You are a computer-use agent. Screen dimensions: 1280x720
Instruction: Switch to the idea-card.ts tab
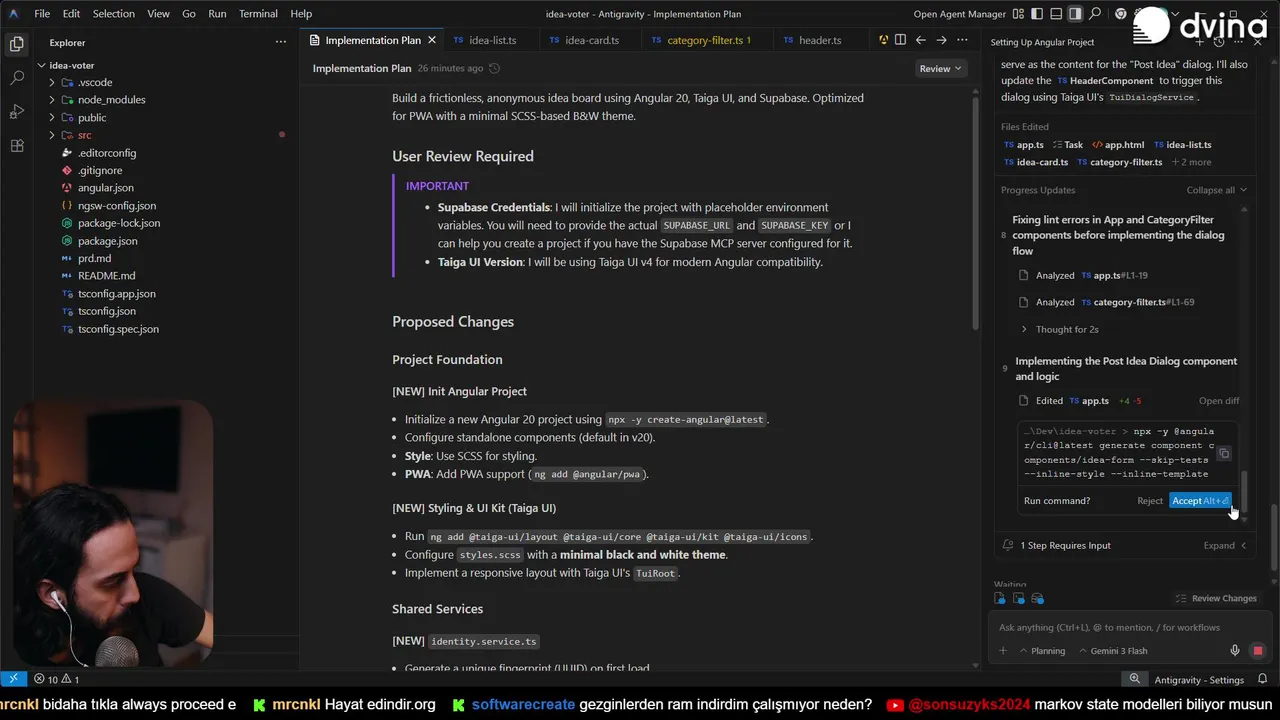(592, 40)
